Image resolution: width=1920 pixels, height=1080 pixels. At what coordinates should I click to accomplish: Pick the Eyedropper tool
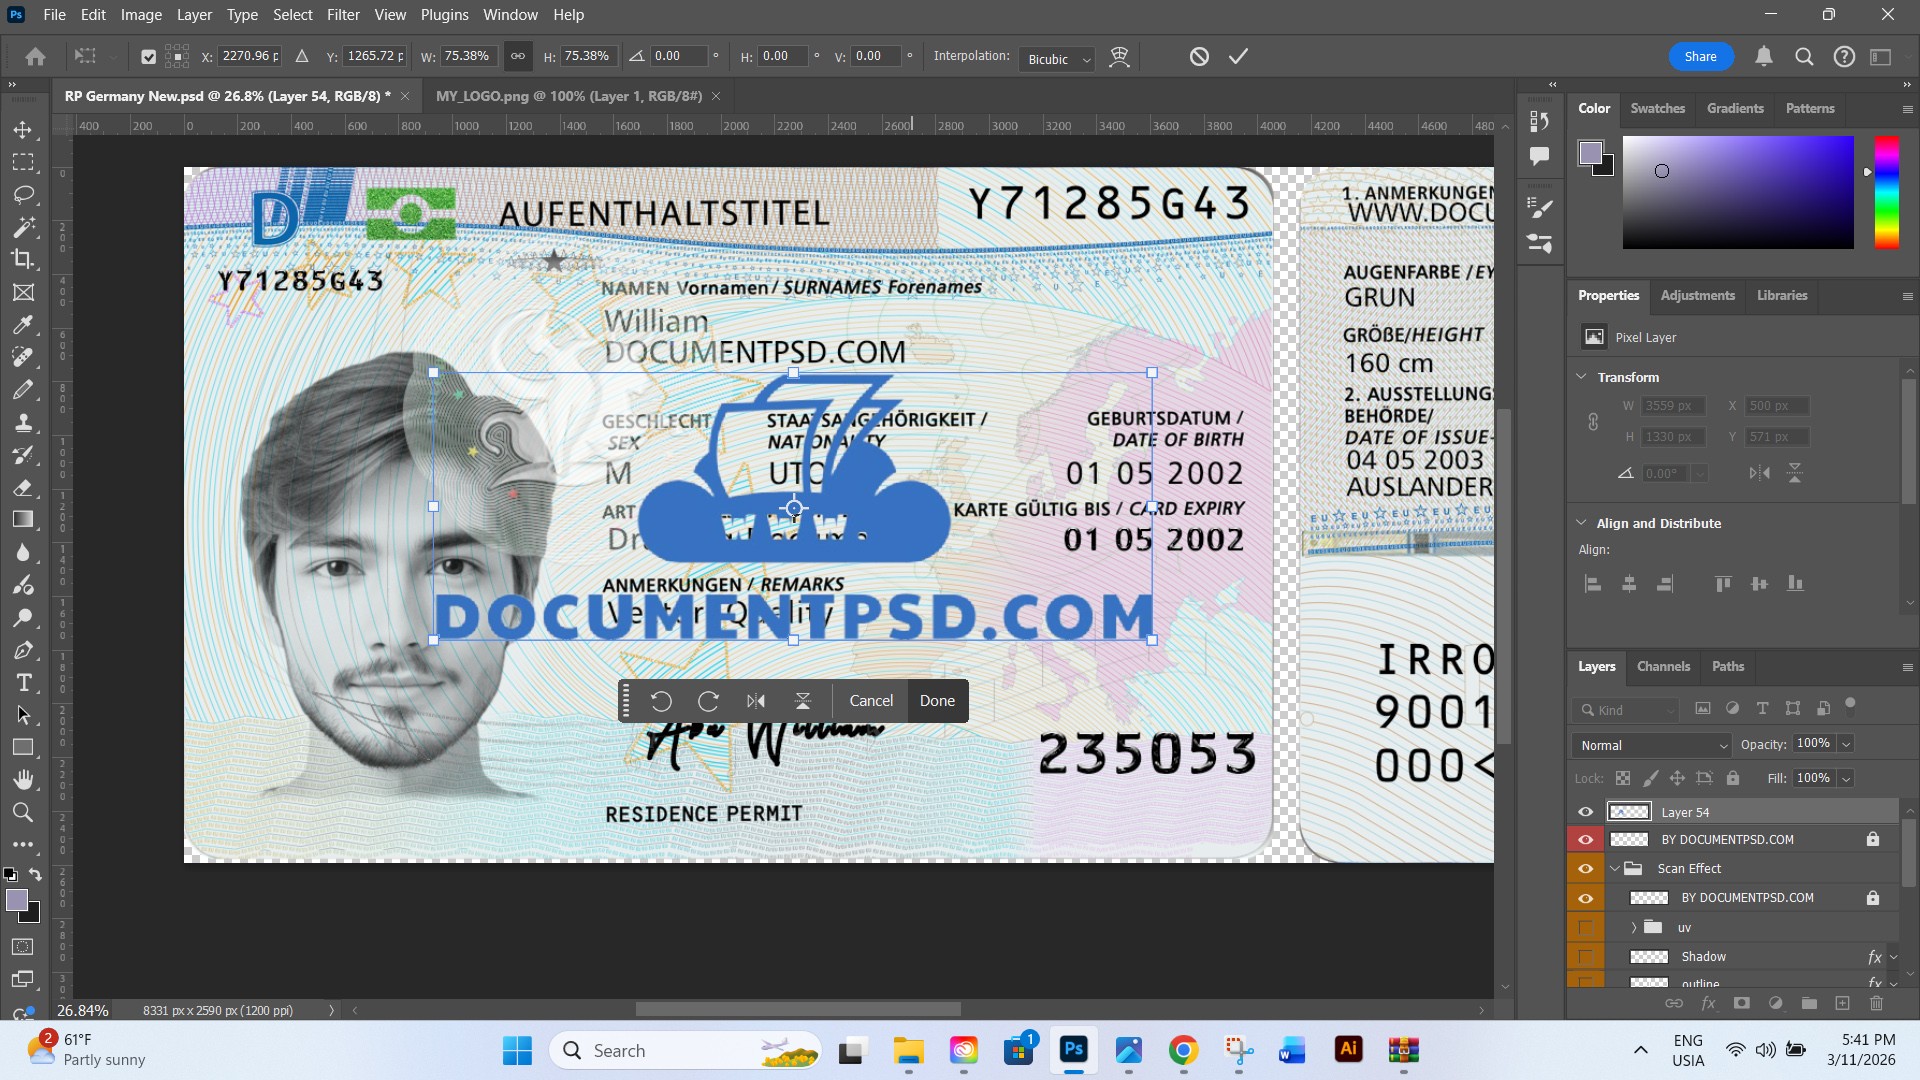pyautogui.click(x=23, y=325)
